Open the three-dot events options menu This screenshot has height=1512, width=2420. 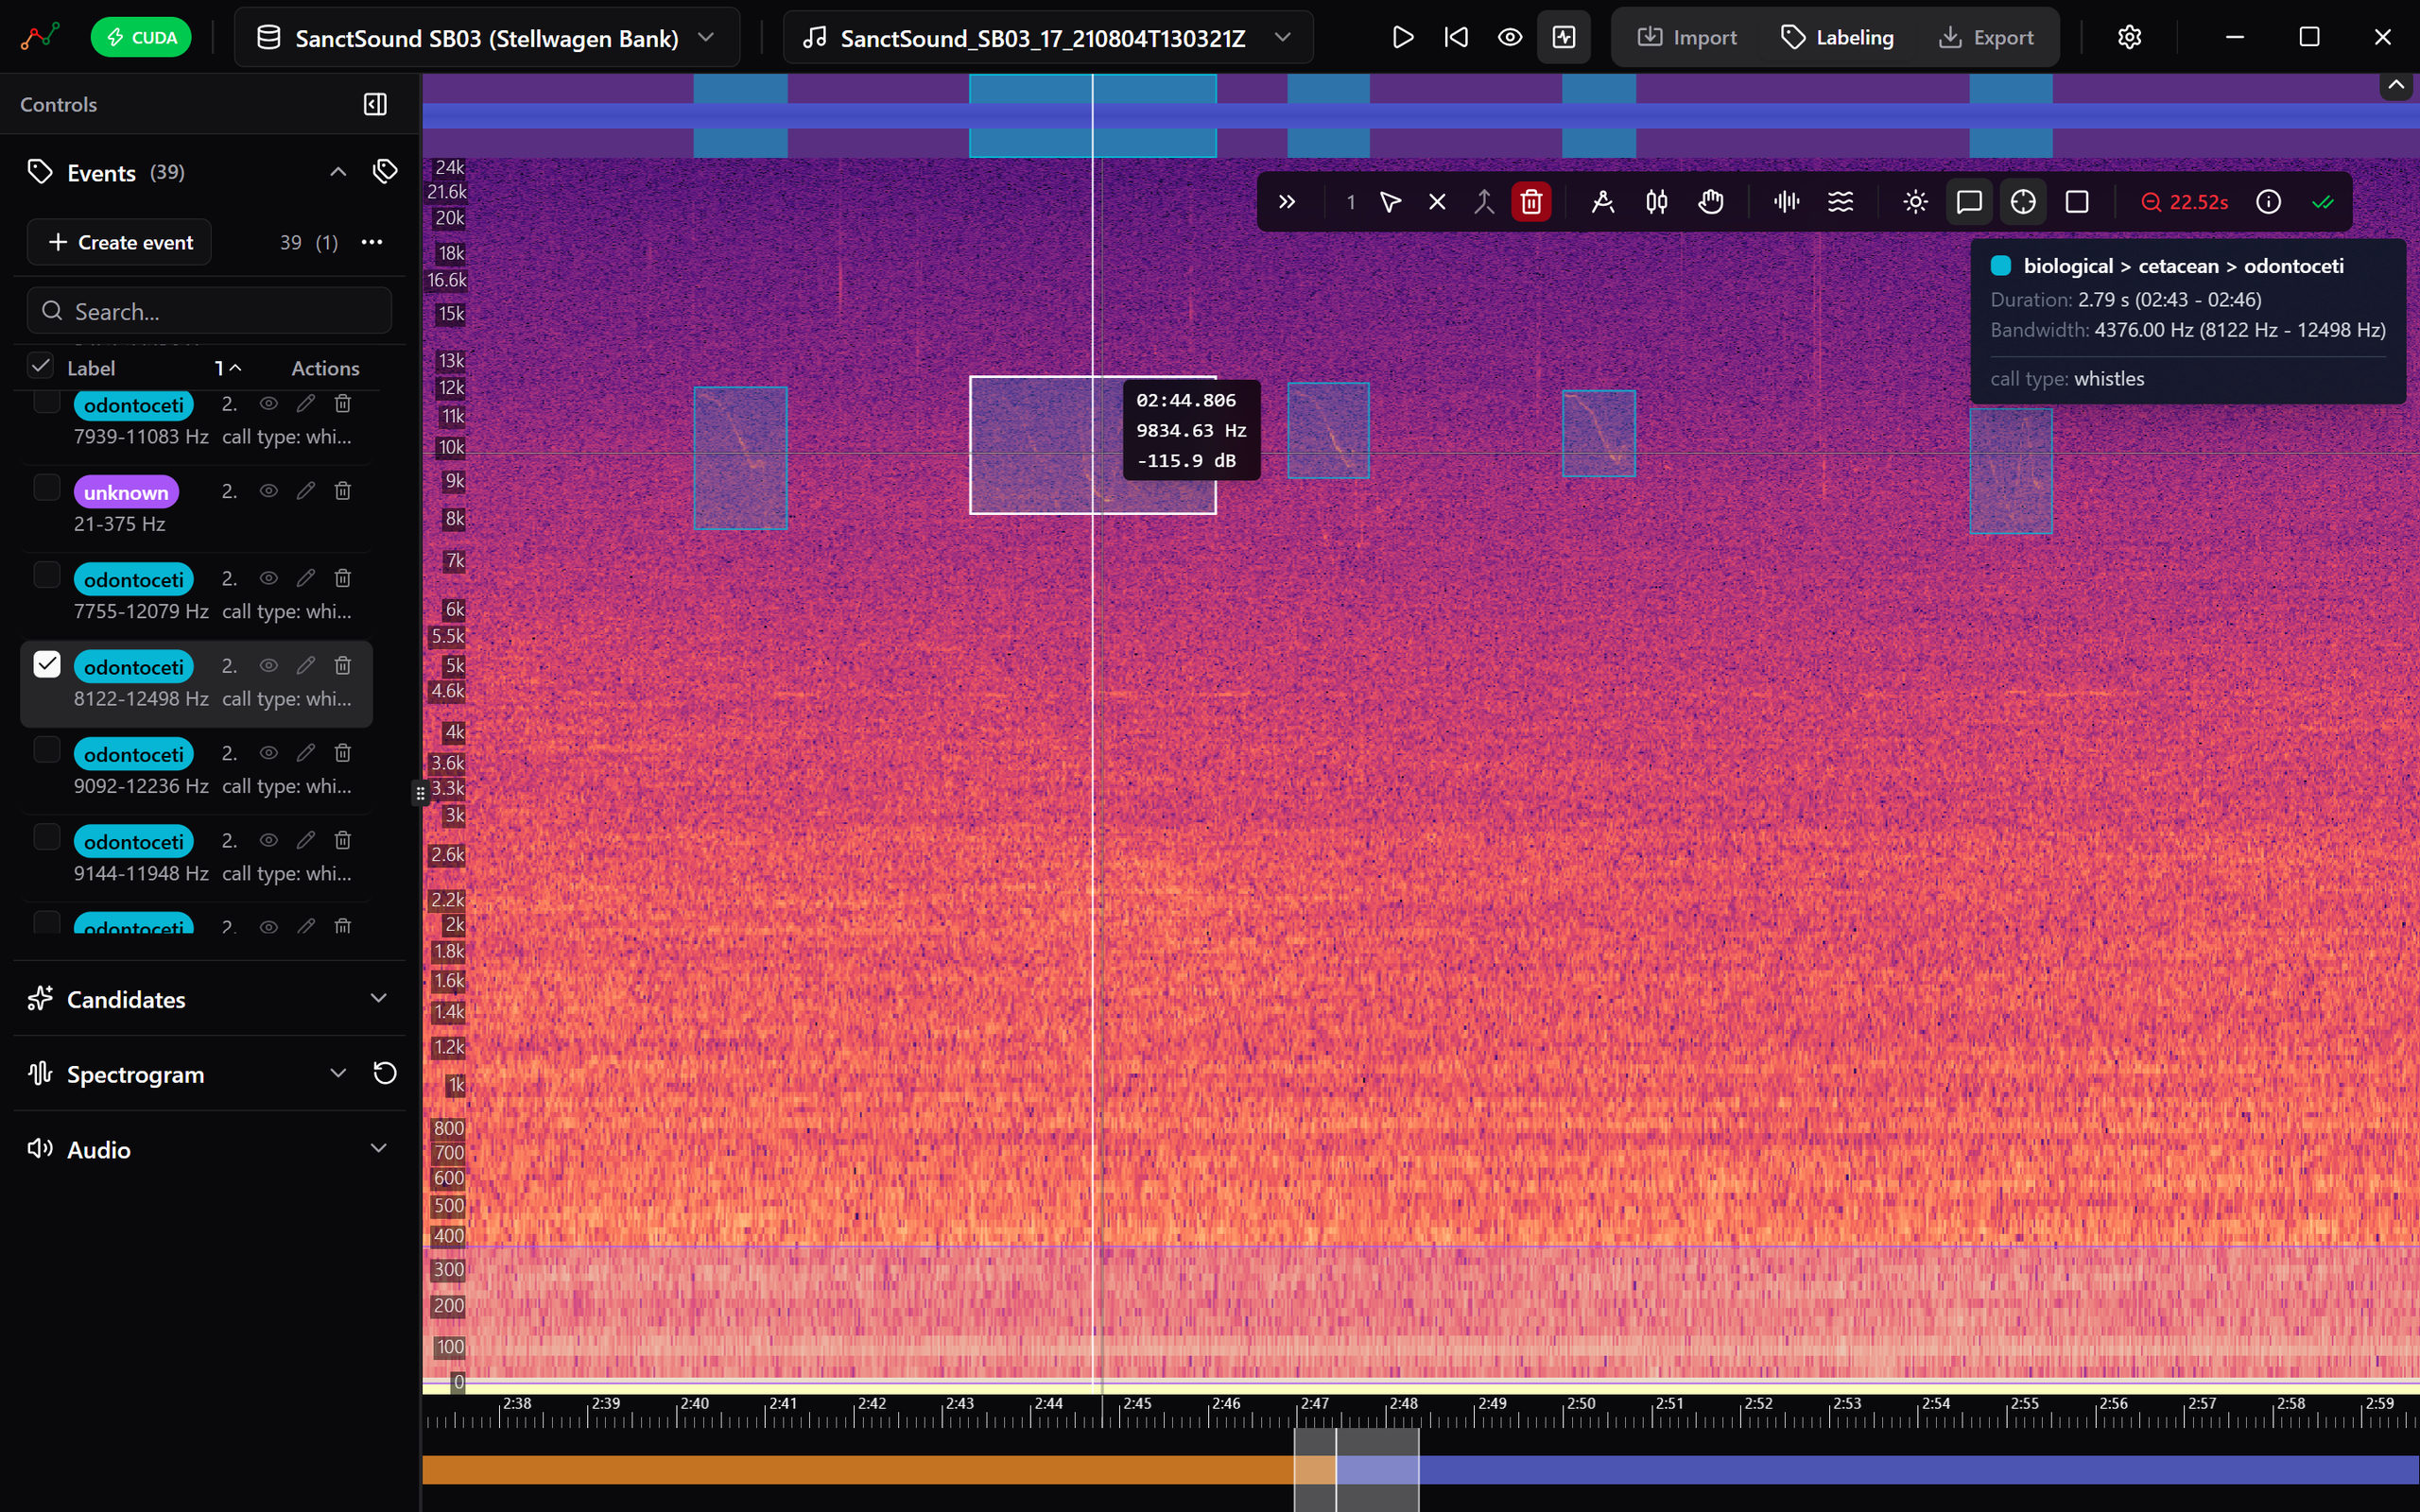(x=372, y=242)
